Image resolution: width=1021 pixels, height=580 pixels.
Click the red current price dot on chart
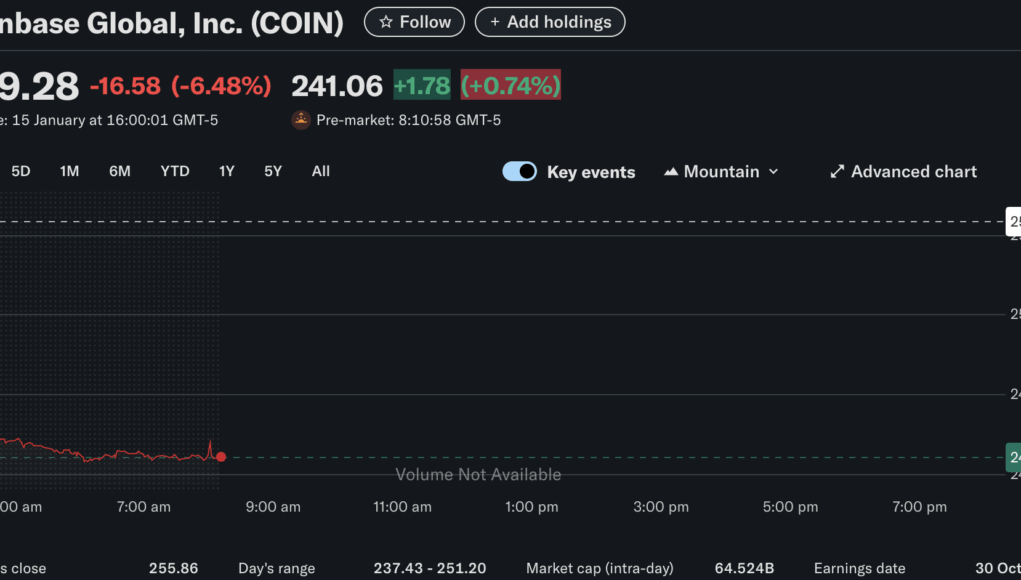pos(221,457)
